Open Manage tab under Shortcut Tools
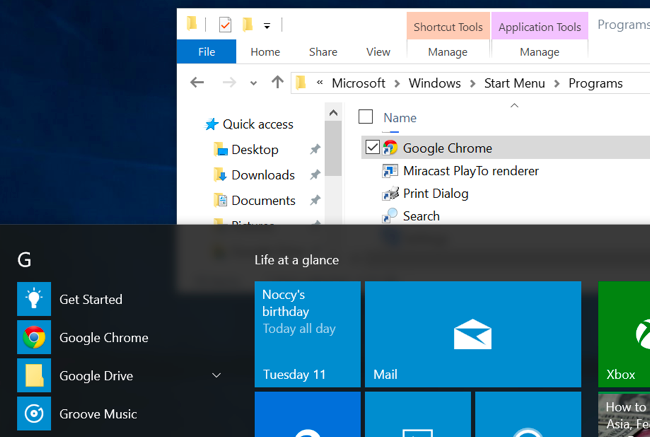The image size is (650, 437). (448, 52)
